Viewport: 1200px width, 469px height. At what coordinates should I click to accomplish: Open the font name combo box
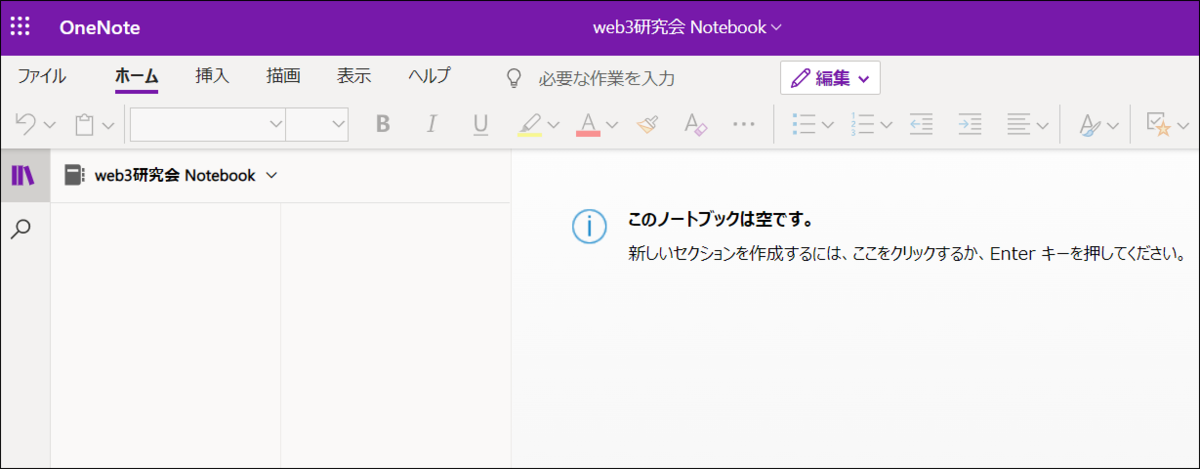pyautogui.click(x=208, y=124)
